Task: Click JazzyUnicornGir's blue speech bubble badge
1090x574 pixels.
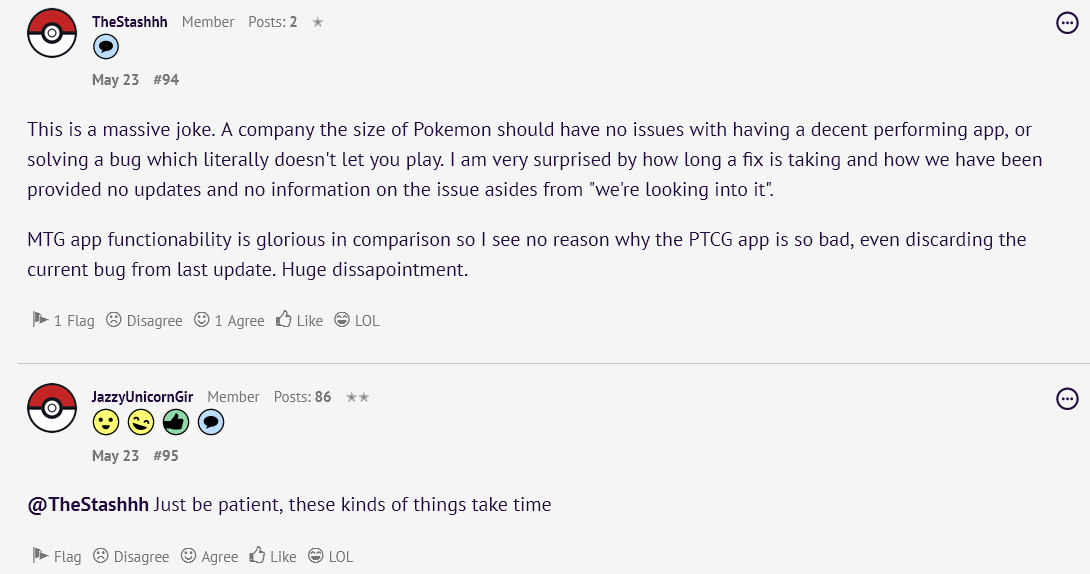Action: point(211,422)
